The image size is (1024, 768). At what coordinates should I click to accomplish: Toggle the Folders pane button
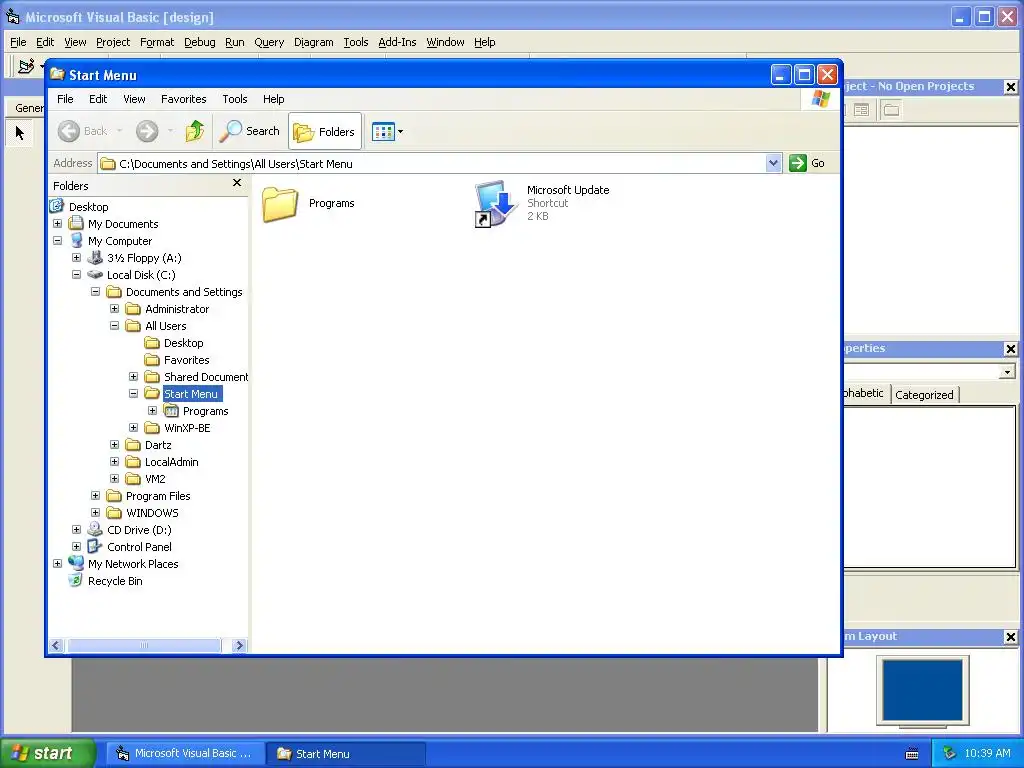[325, 132]
